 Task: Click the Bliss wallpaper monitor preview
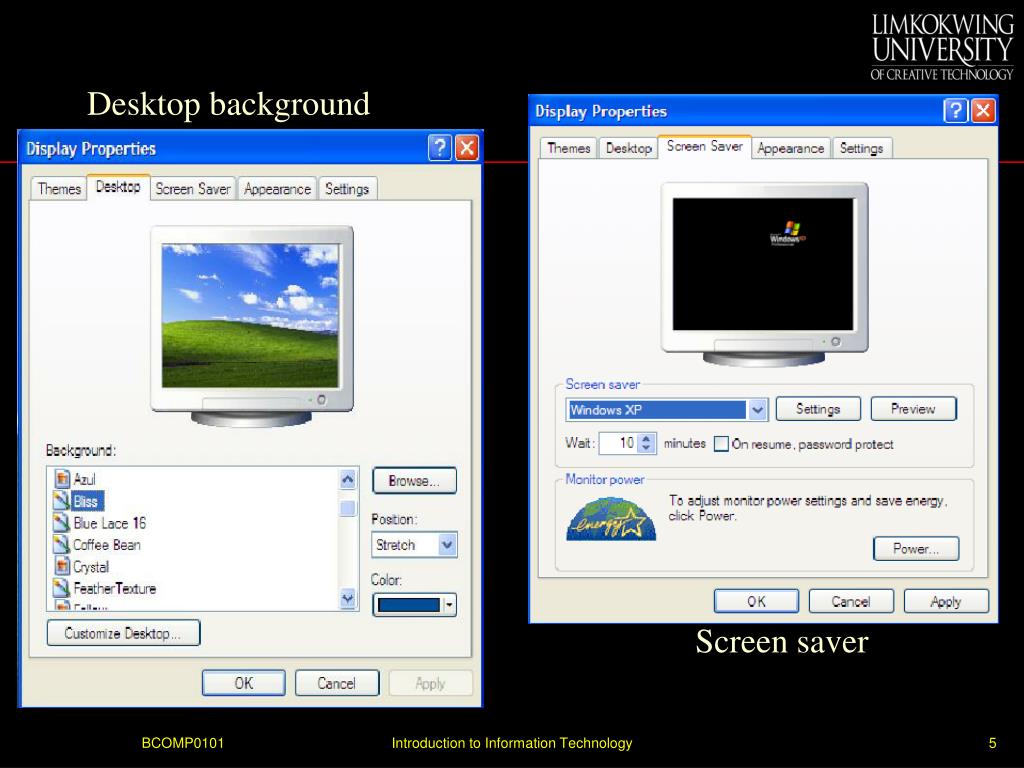click(251, 315)
